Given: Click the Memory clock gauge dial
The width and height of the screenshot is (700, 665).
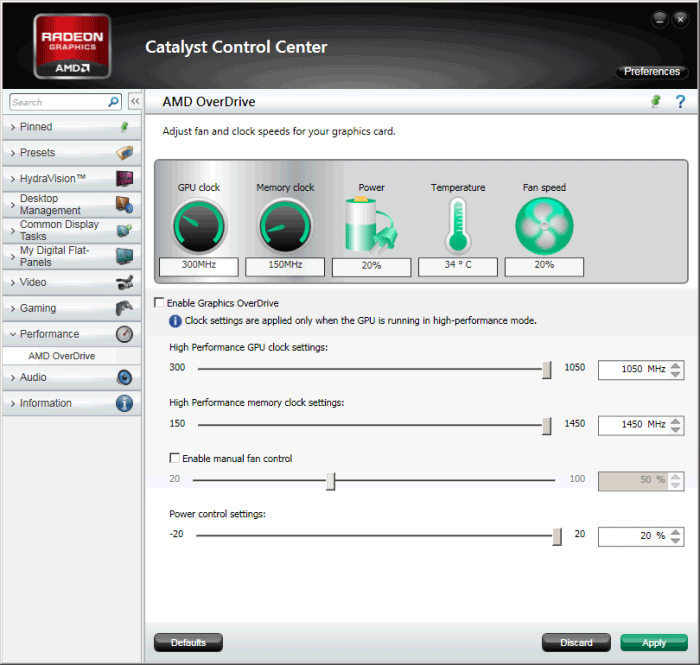Looking at the screenshot, I should point(285,226).
